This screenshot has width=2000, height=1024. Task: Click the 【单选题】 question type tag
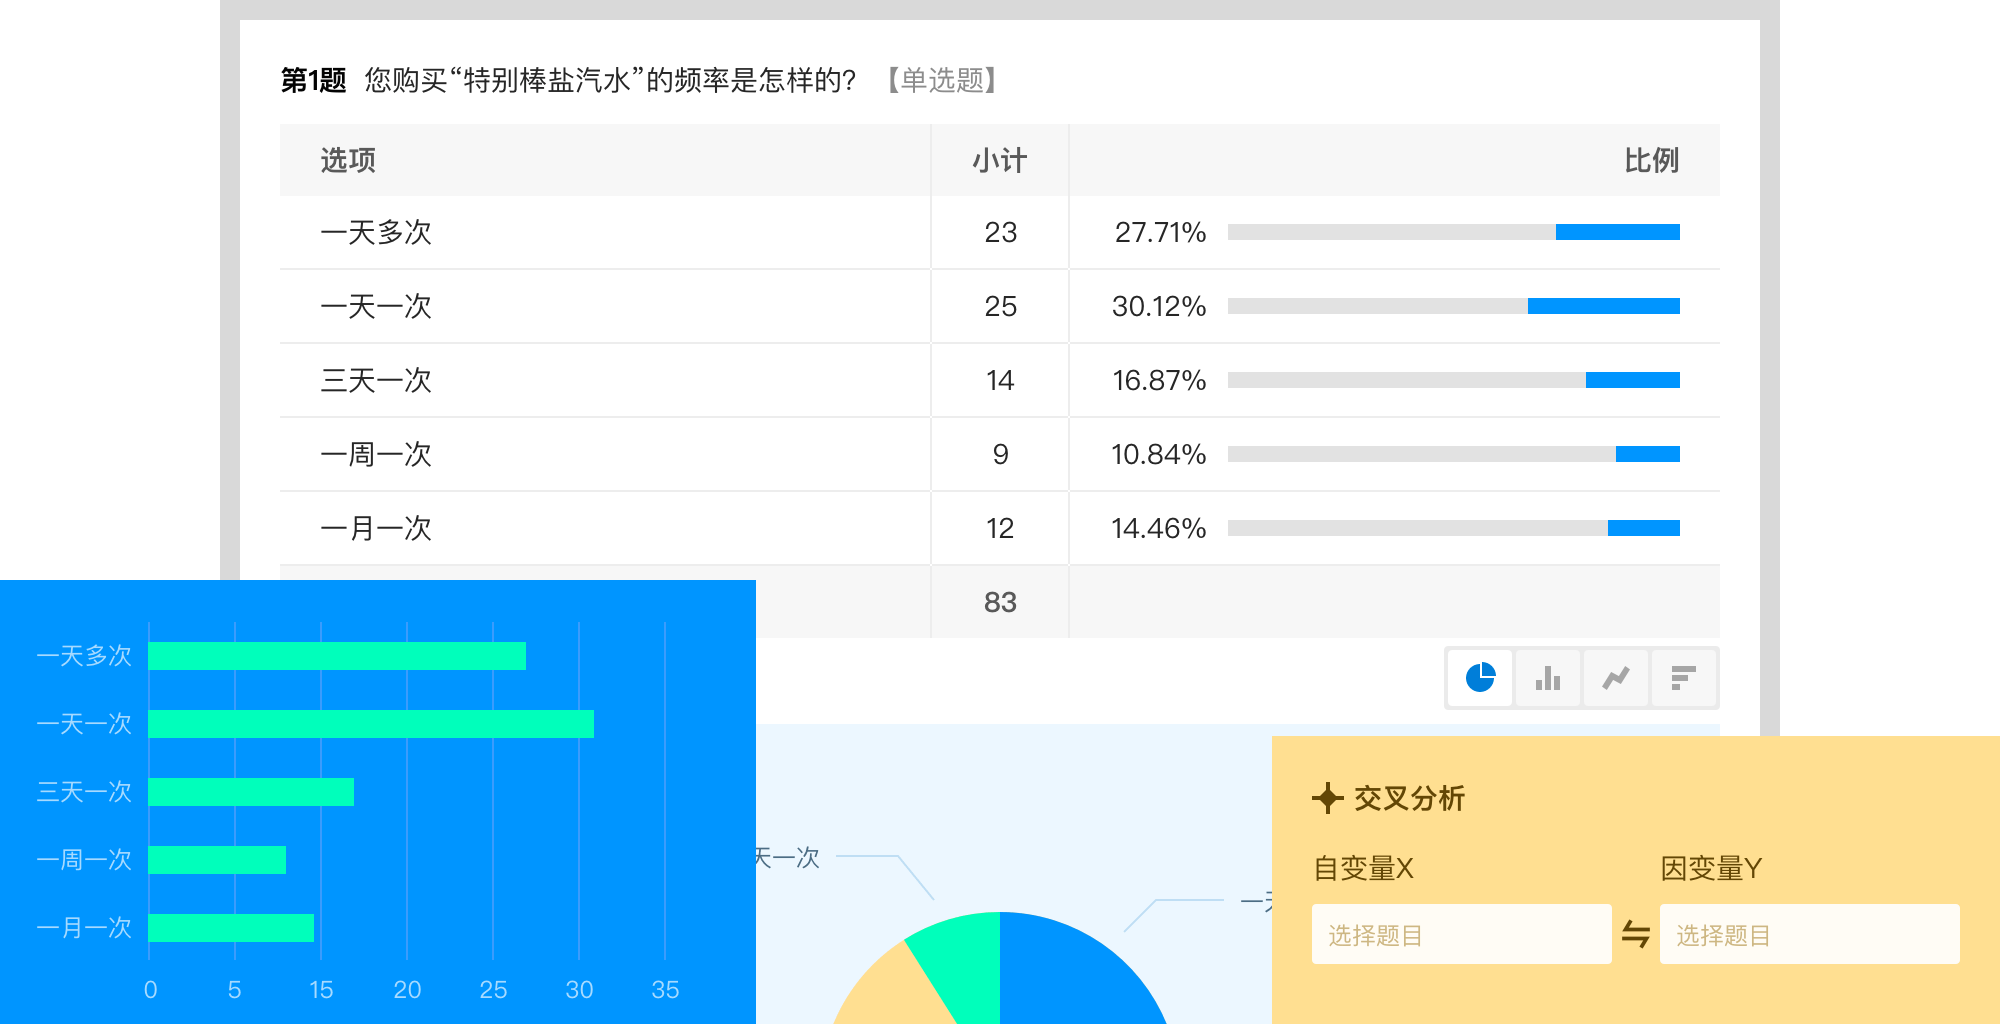pyautogui.click(x=942, y=80)
